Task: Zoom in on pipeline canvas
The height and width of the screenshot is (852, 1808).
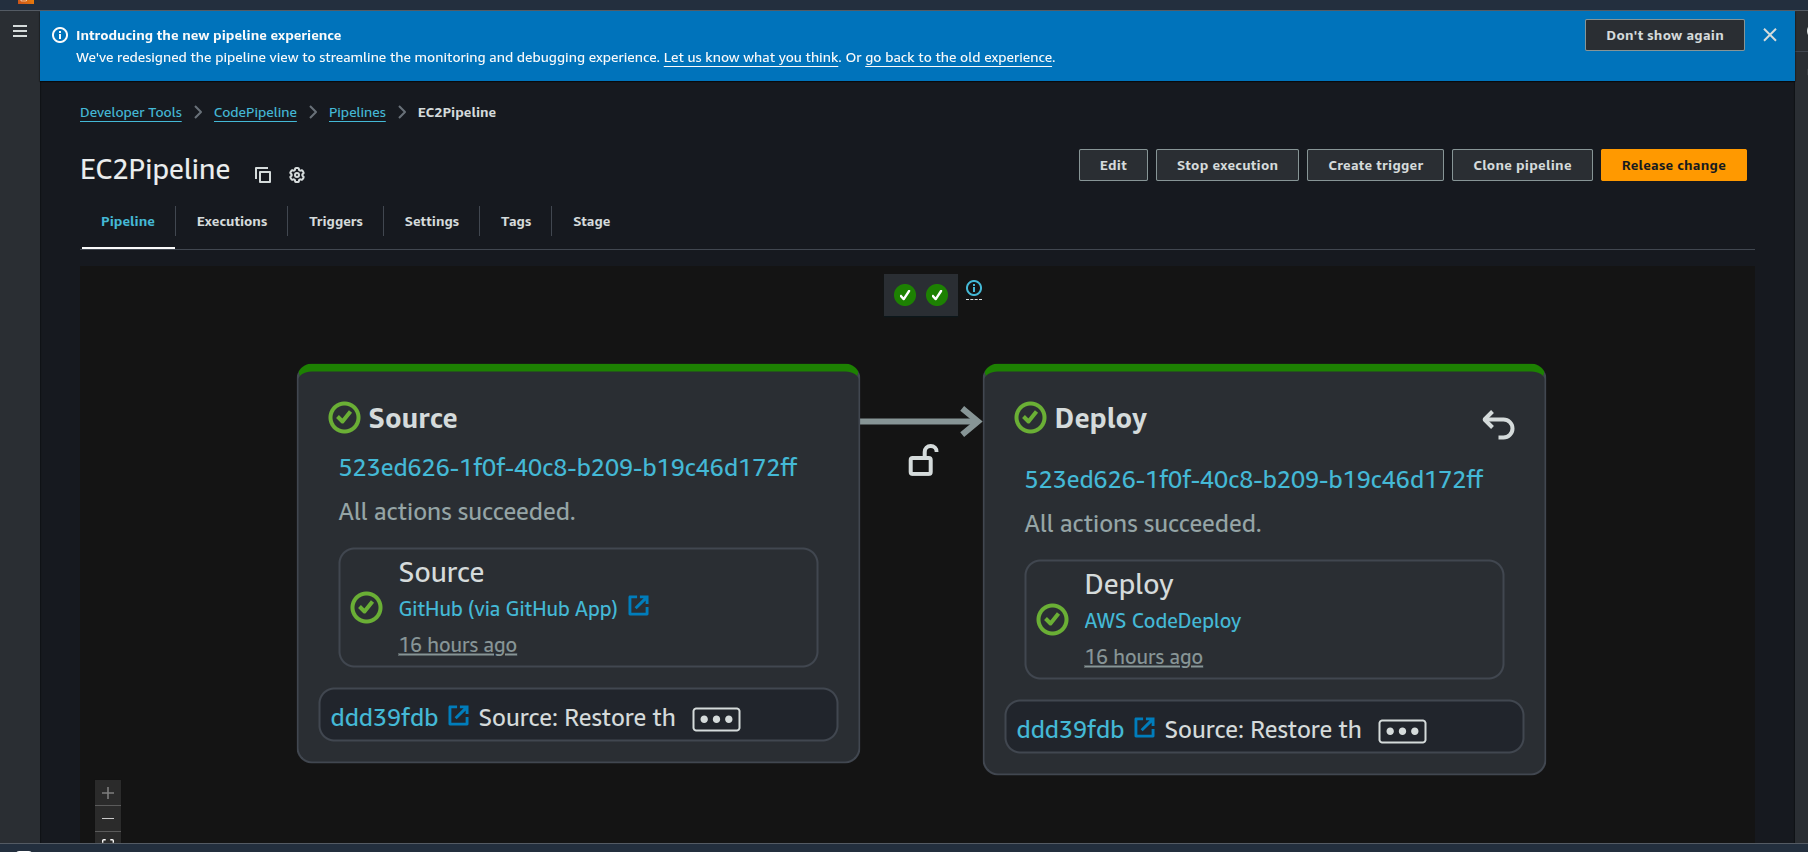Action: 108,793
